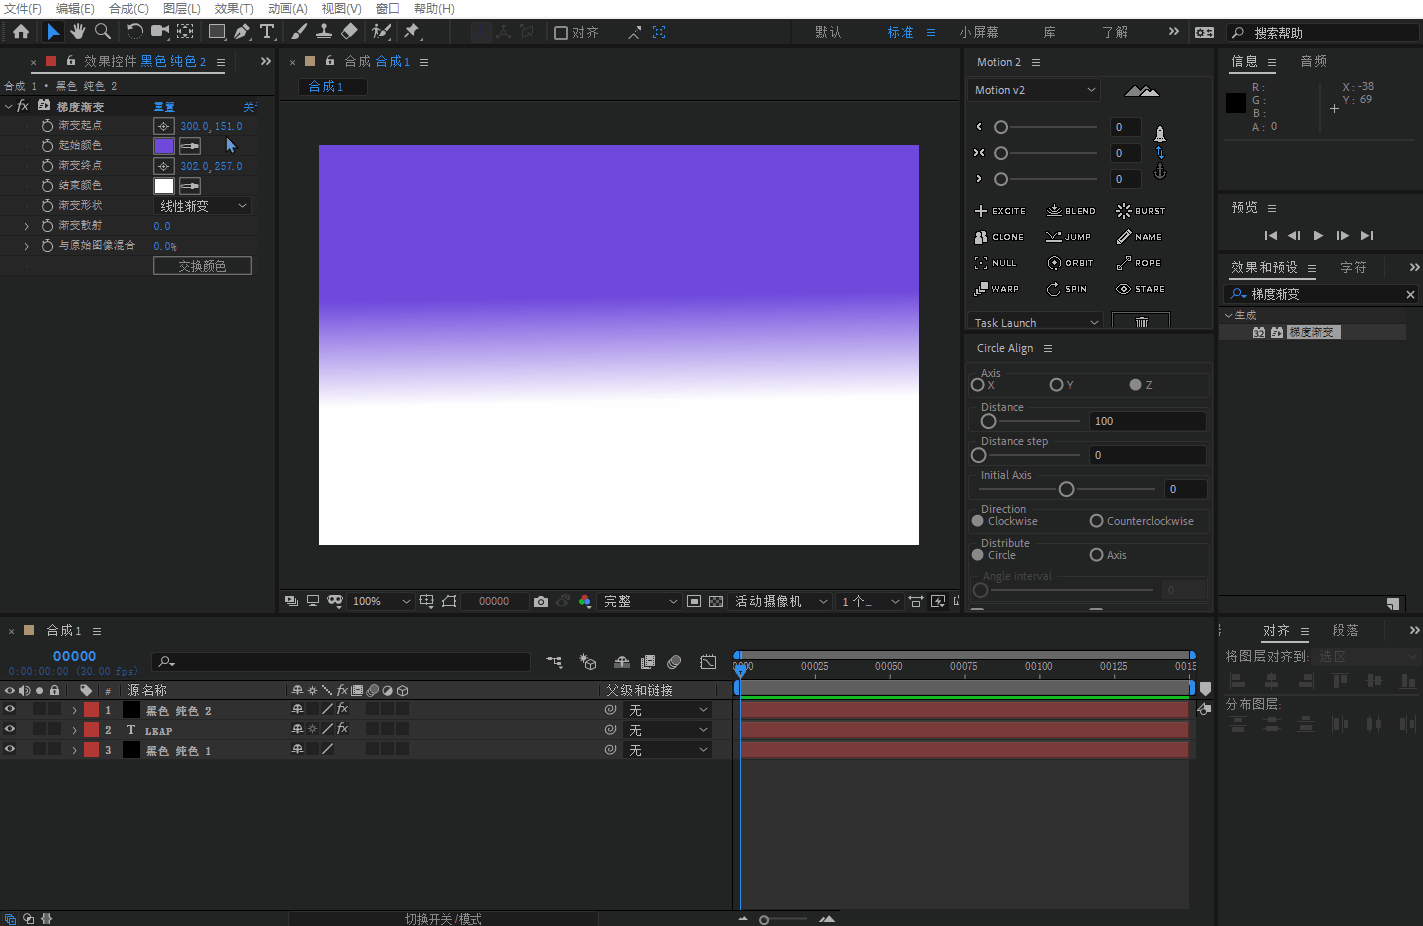
Task: Select the Pen tool
Action: click(242, 32)
